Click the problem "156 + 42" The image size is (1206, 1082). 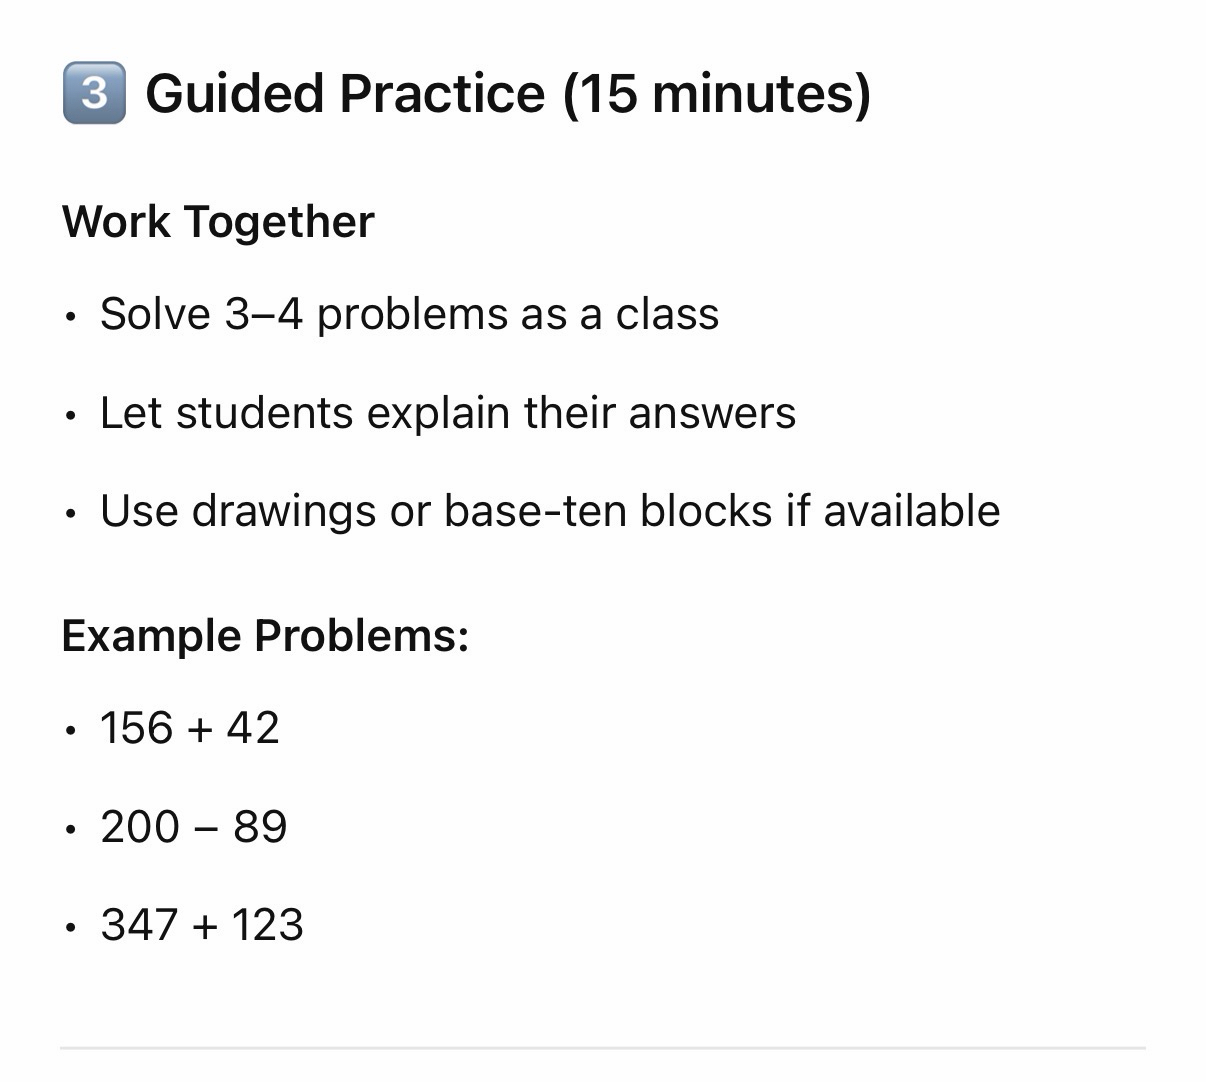189,728
